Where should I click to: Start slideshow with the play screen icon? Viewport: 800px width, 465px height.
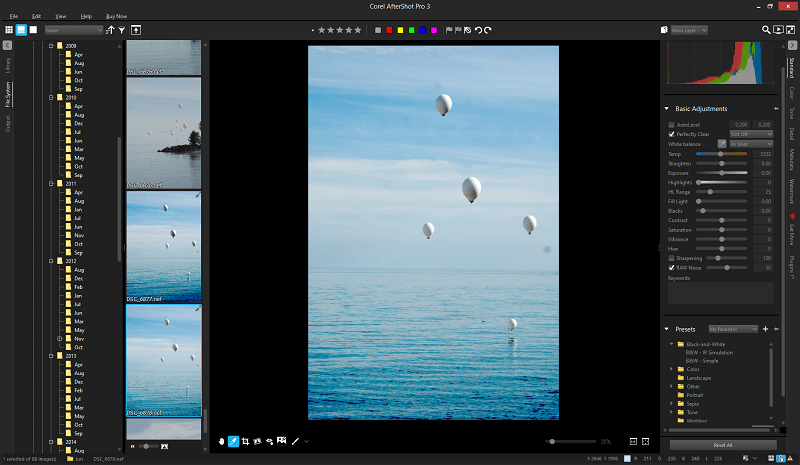[778, 30]
